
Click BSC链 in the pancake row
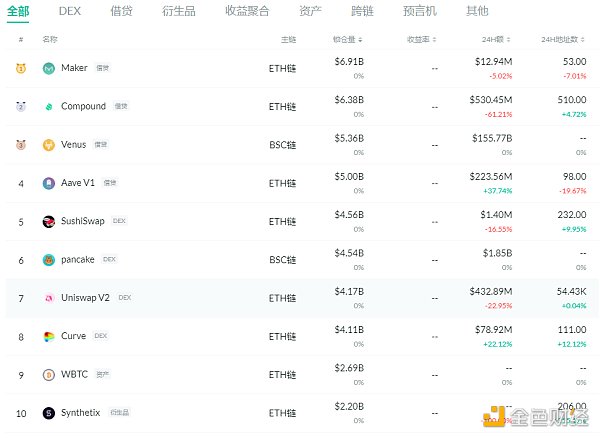click(x=282, y=260)
